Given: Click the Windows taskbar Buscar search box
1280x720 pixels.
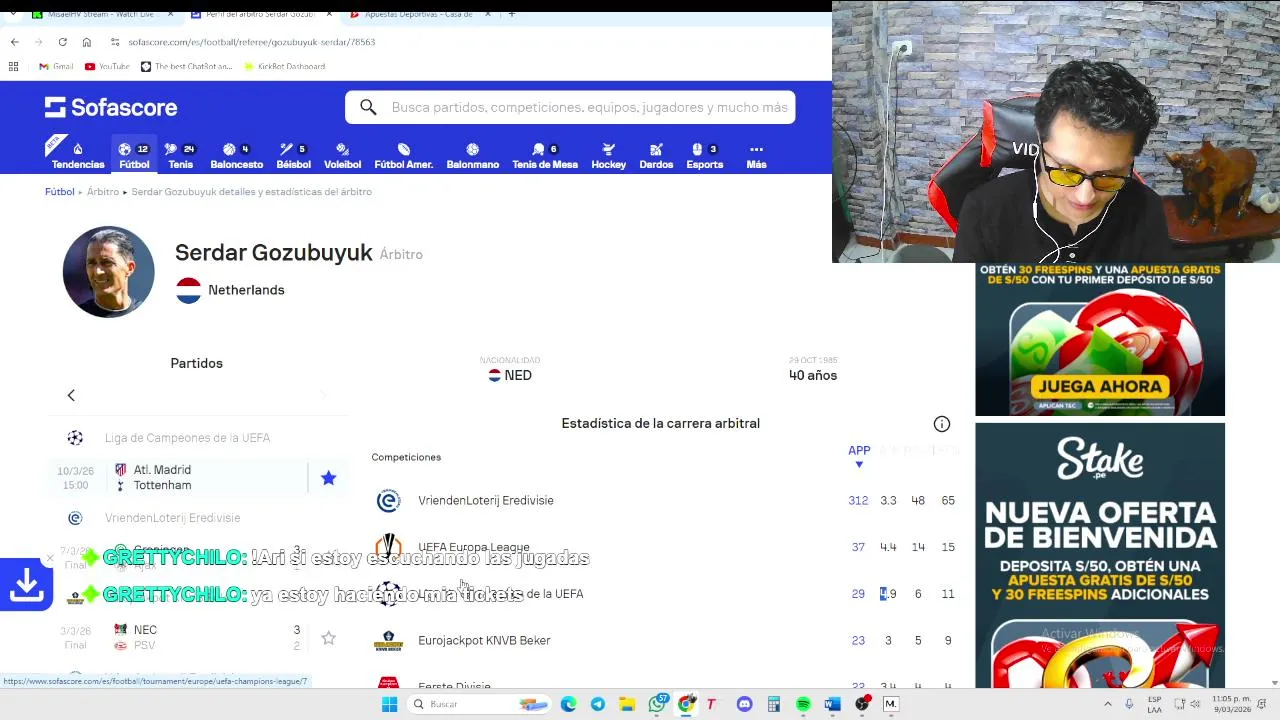Looking at the screenshot, I should click(480, 704).
